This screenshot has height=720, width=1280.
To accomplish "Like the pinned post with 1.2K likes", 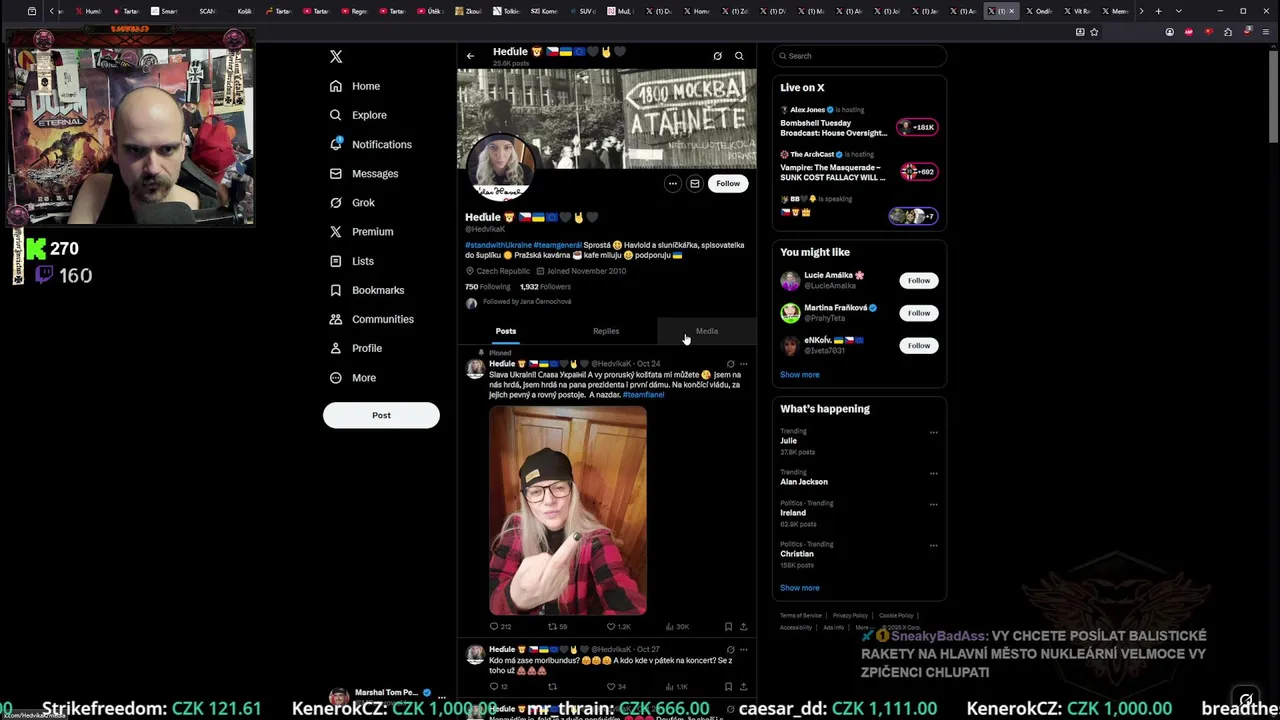I will [x=611, y=627].
